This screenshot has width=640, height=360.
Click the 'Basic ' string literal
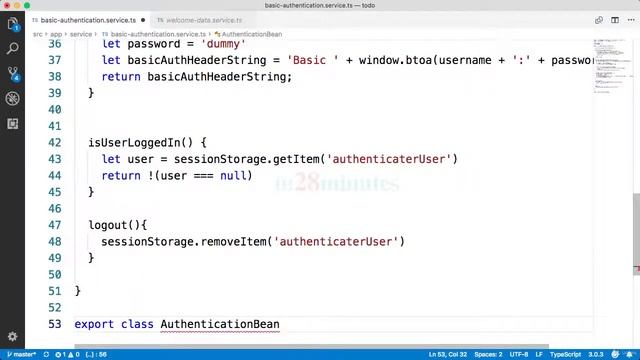coord(313,60)
